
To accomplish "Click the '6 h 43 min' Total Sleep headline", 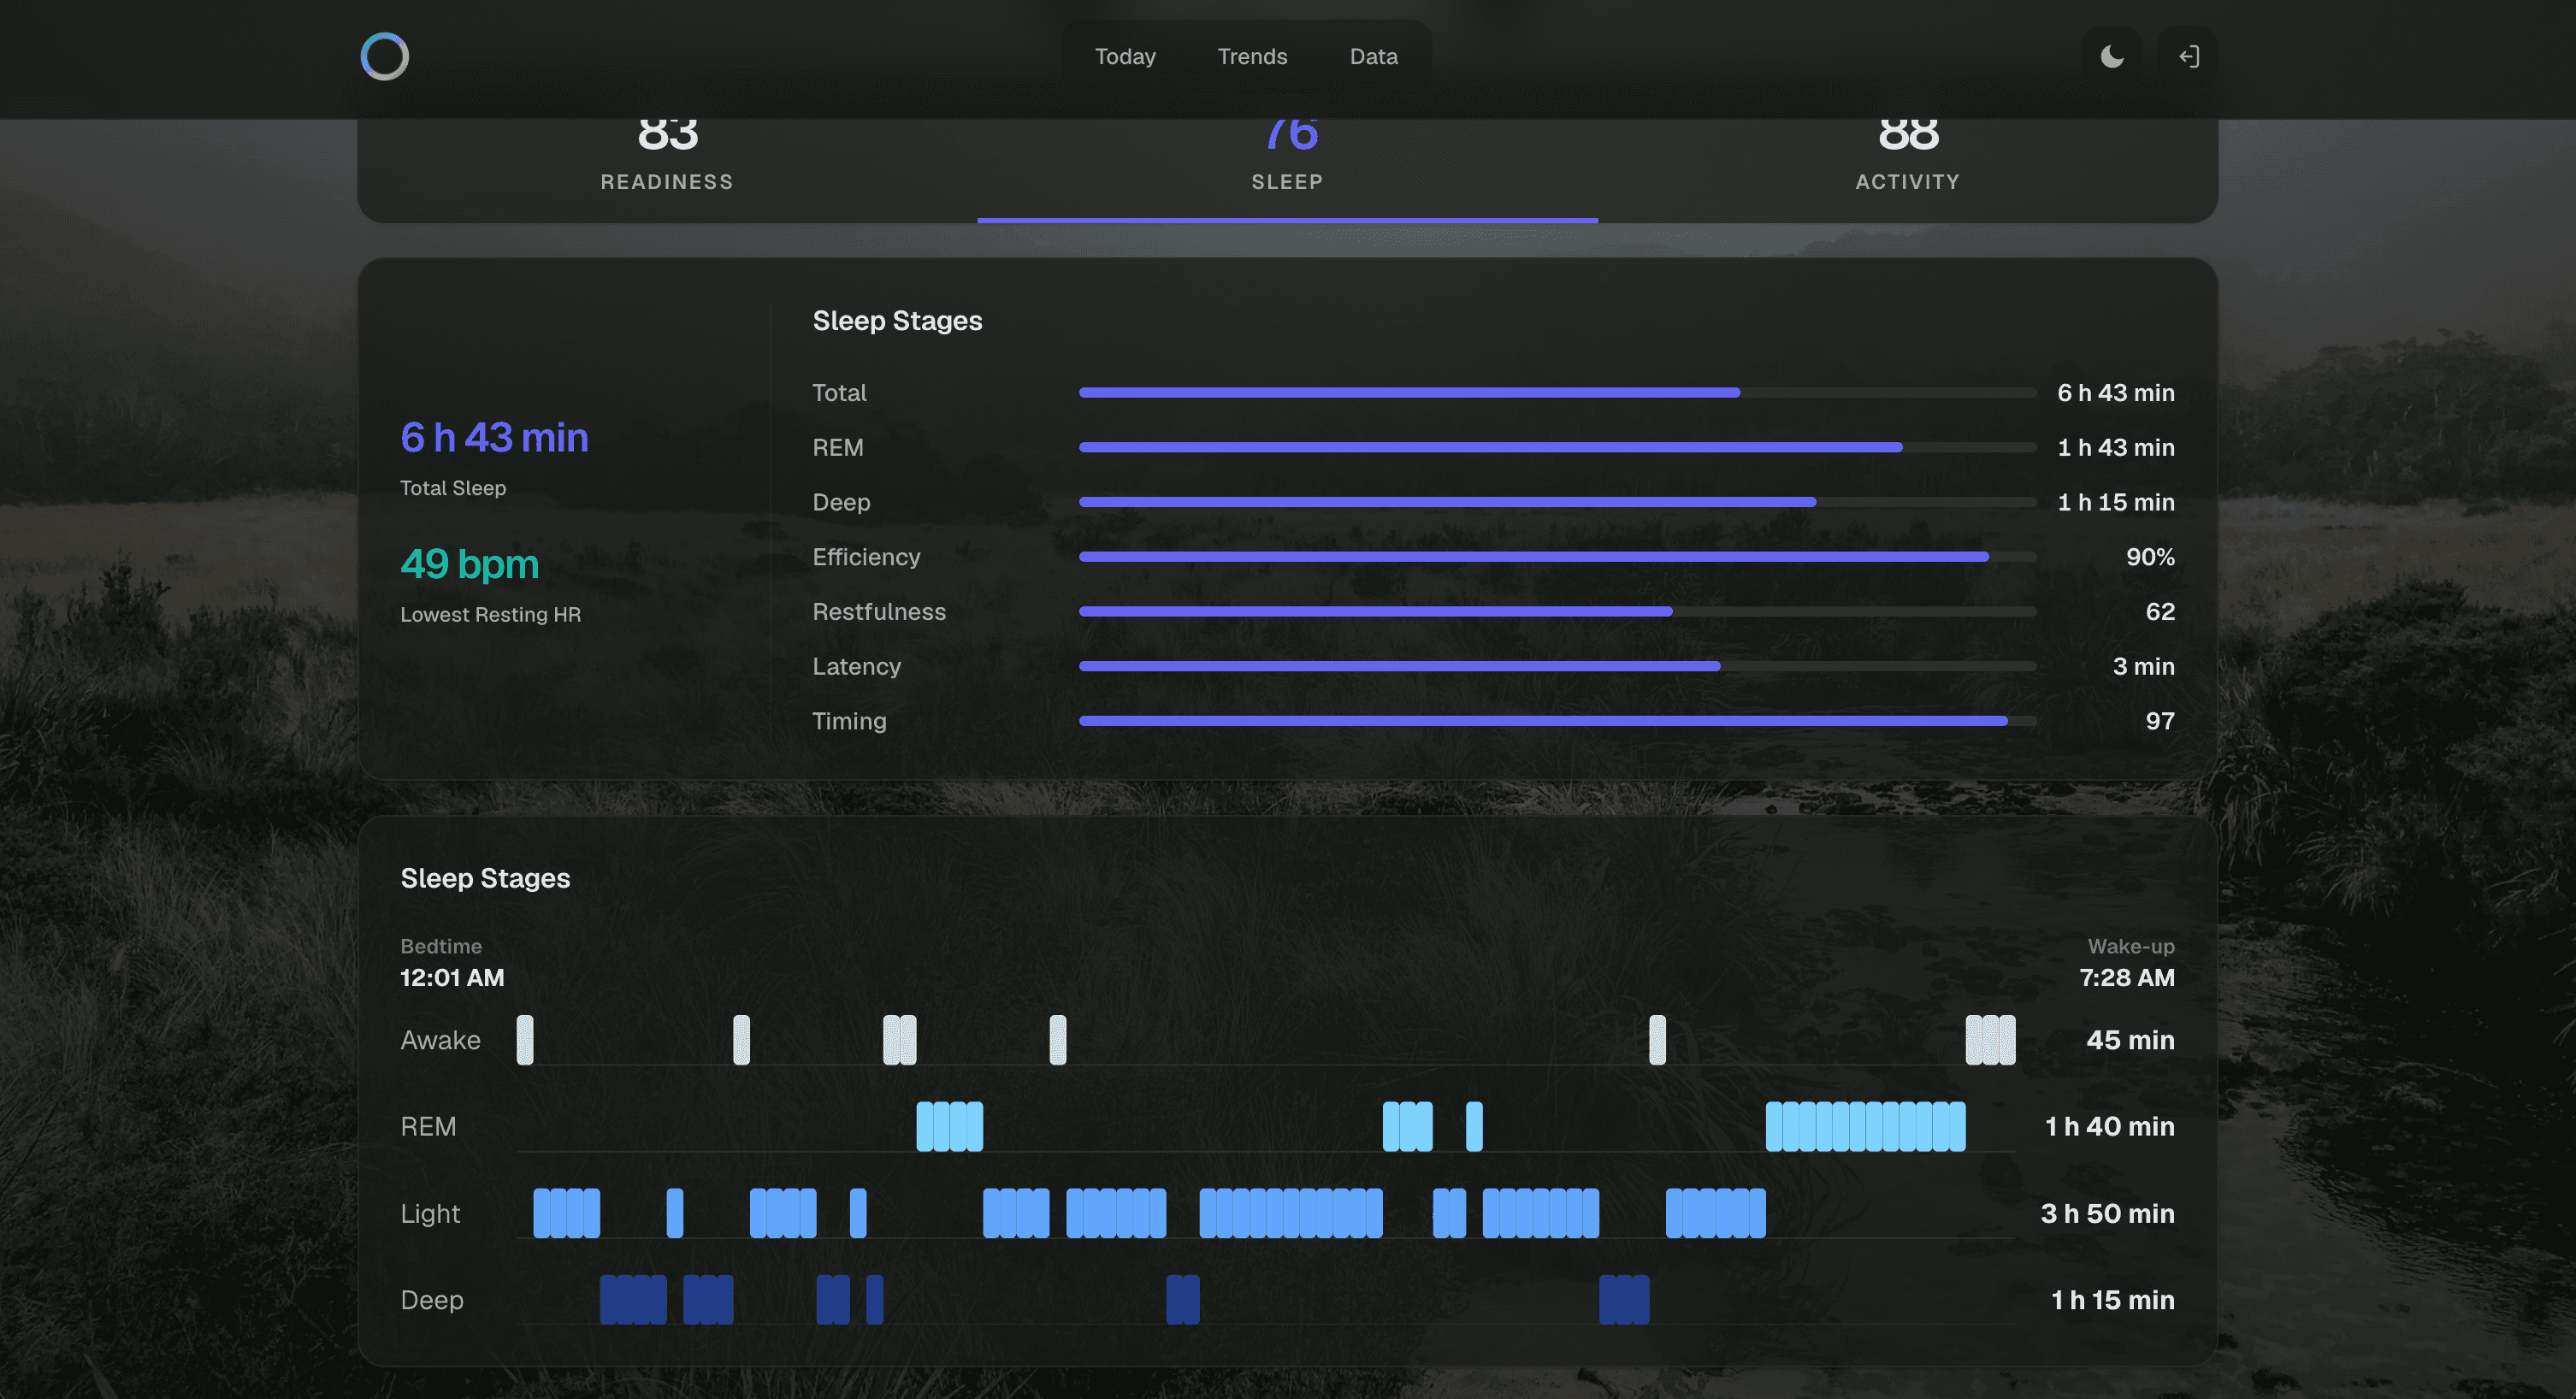I will pyautogui.click(x=494, y=437).
